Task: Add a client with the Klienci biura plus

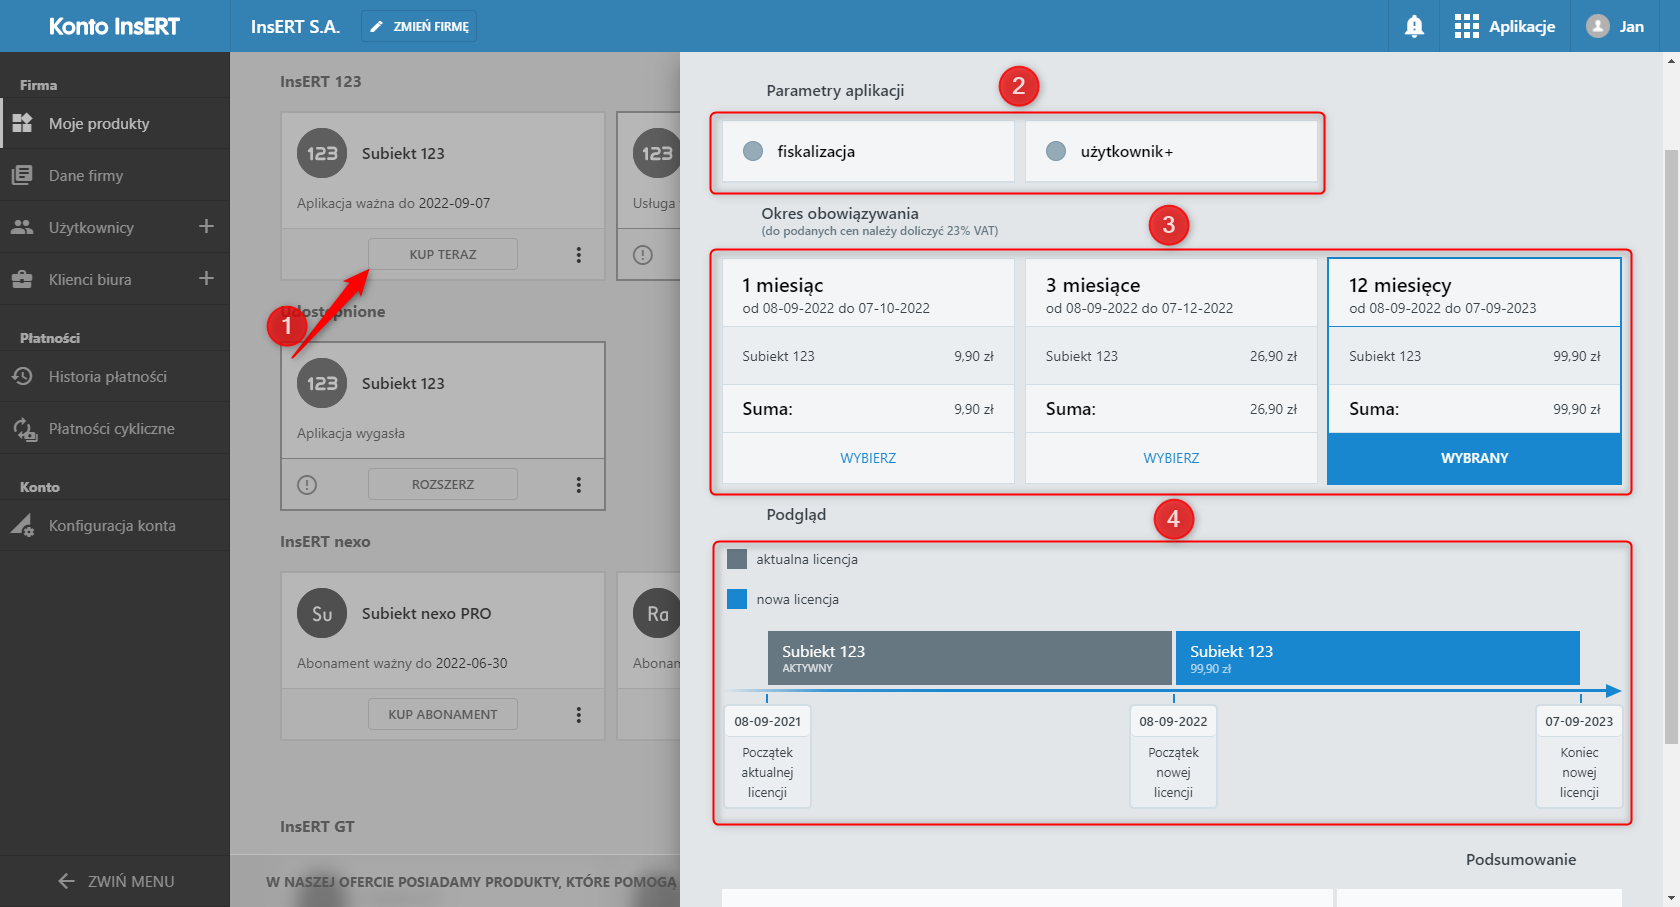Action: pyautogui.click(x=206, y=279)
